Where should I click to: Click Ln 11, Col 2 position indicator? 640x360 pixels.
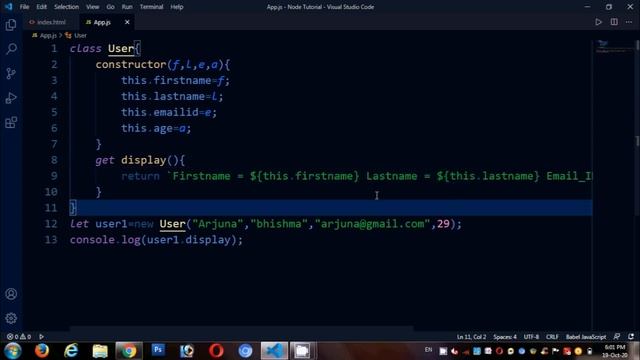click(471, 337)
